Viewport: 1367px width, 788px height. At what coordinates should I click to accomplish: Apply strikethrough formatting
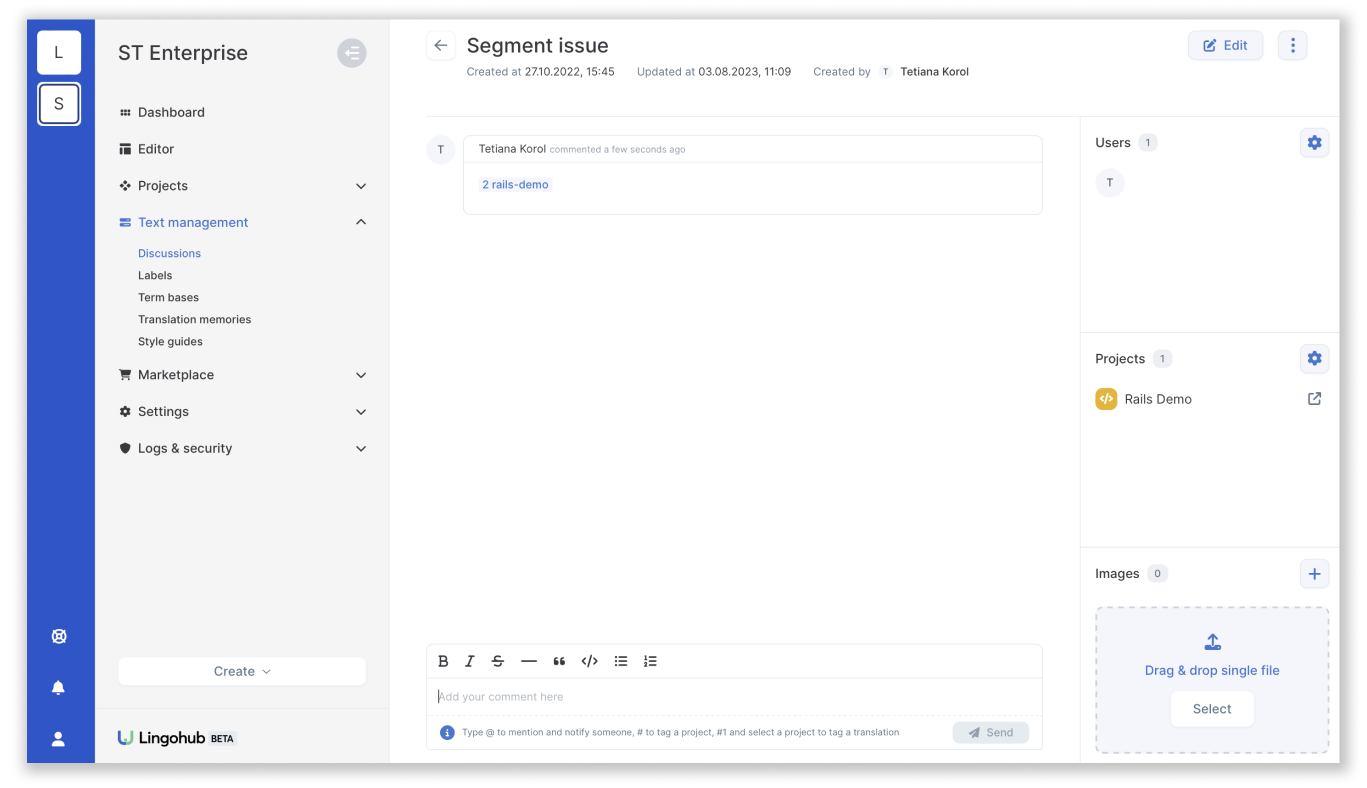point(498,661)
